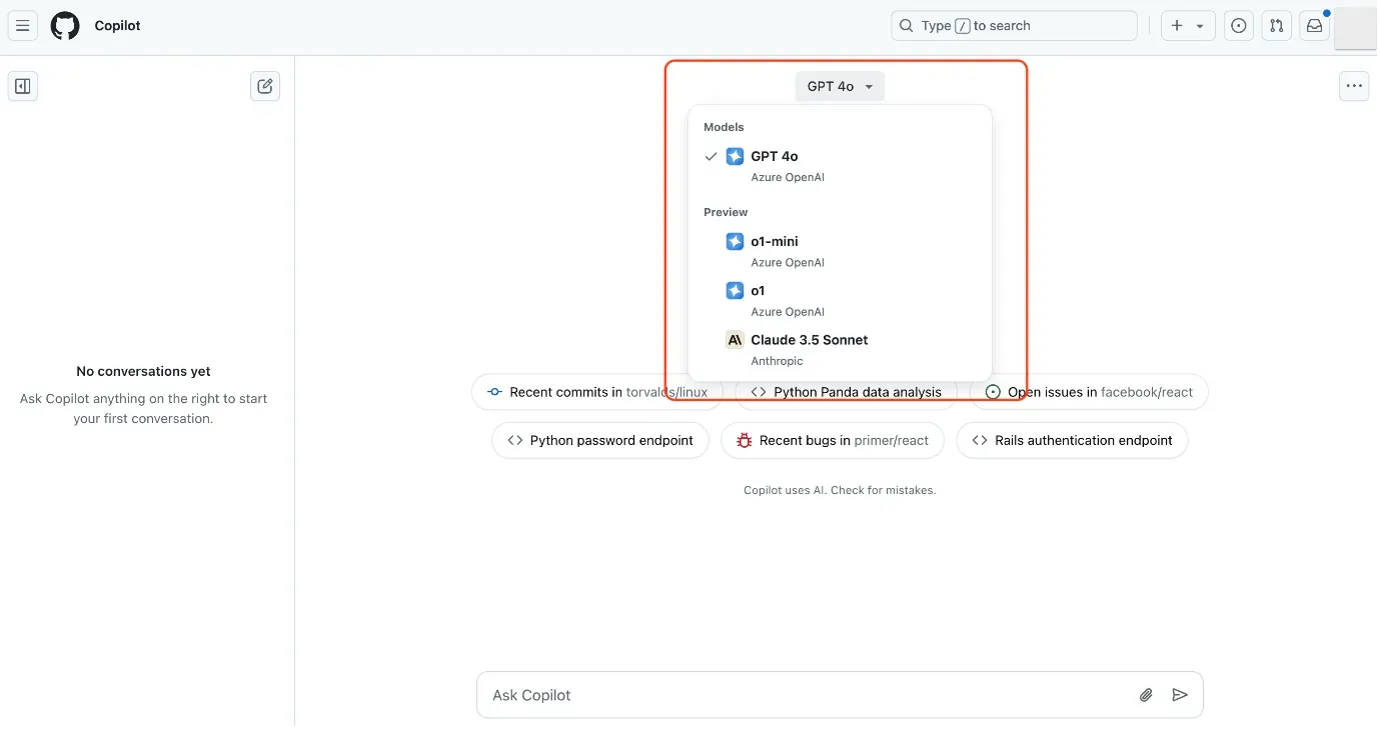
Task: Open the notifications inbox icon
Action: (x=1314, y=26)
